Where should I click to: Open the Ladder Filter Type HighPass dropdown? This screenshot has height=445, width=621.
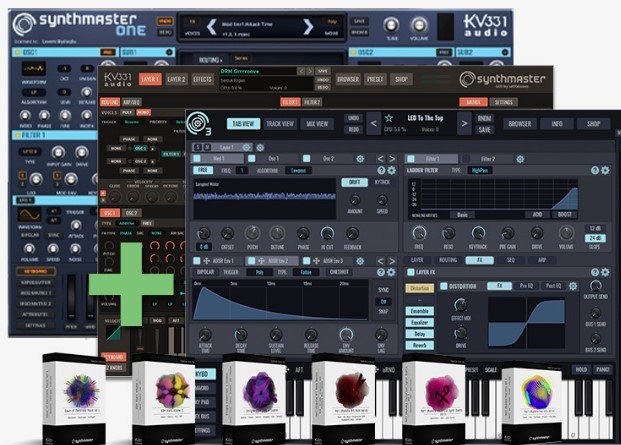pos(480,170)
